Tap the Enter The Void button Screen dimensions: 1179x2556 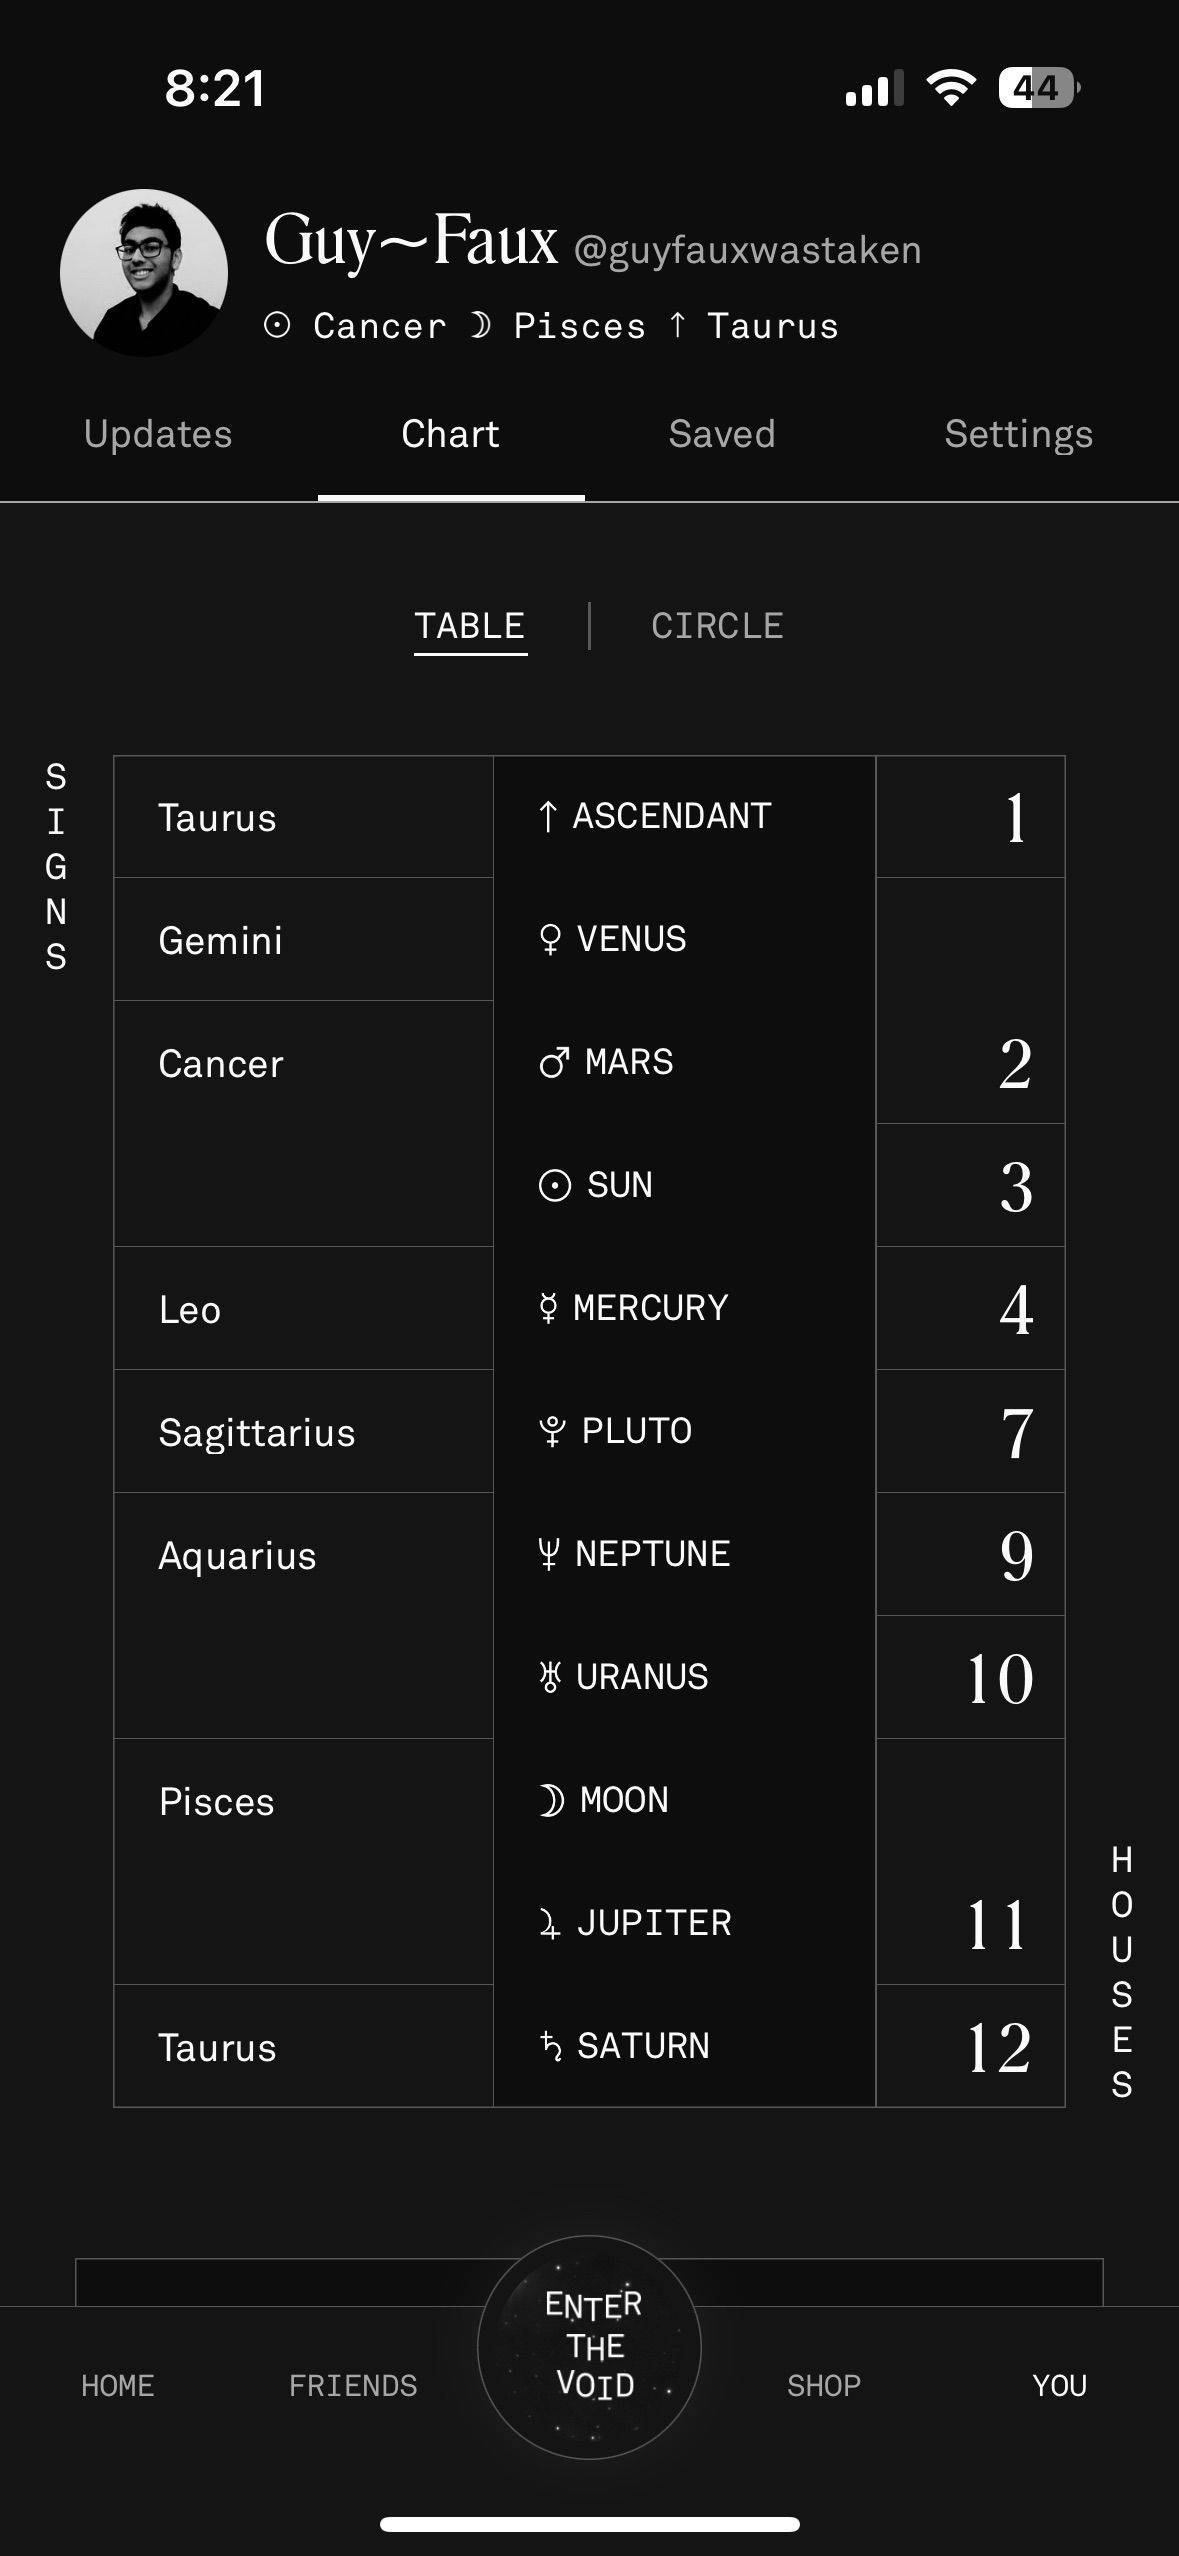[x=589, y=2346]
